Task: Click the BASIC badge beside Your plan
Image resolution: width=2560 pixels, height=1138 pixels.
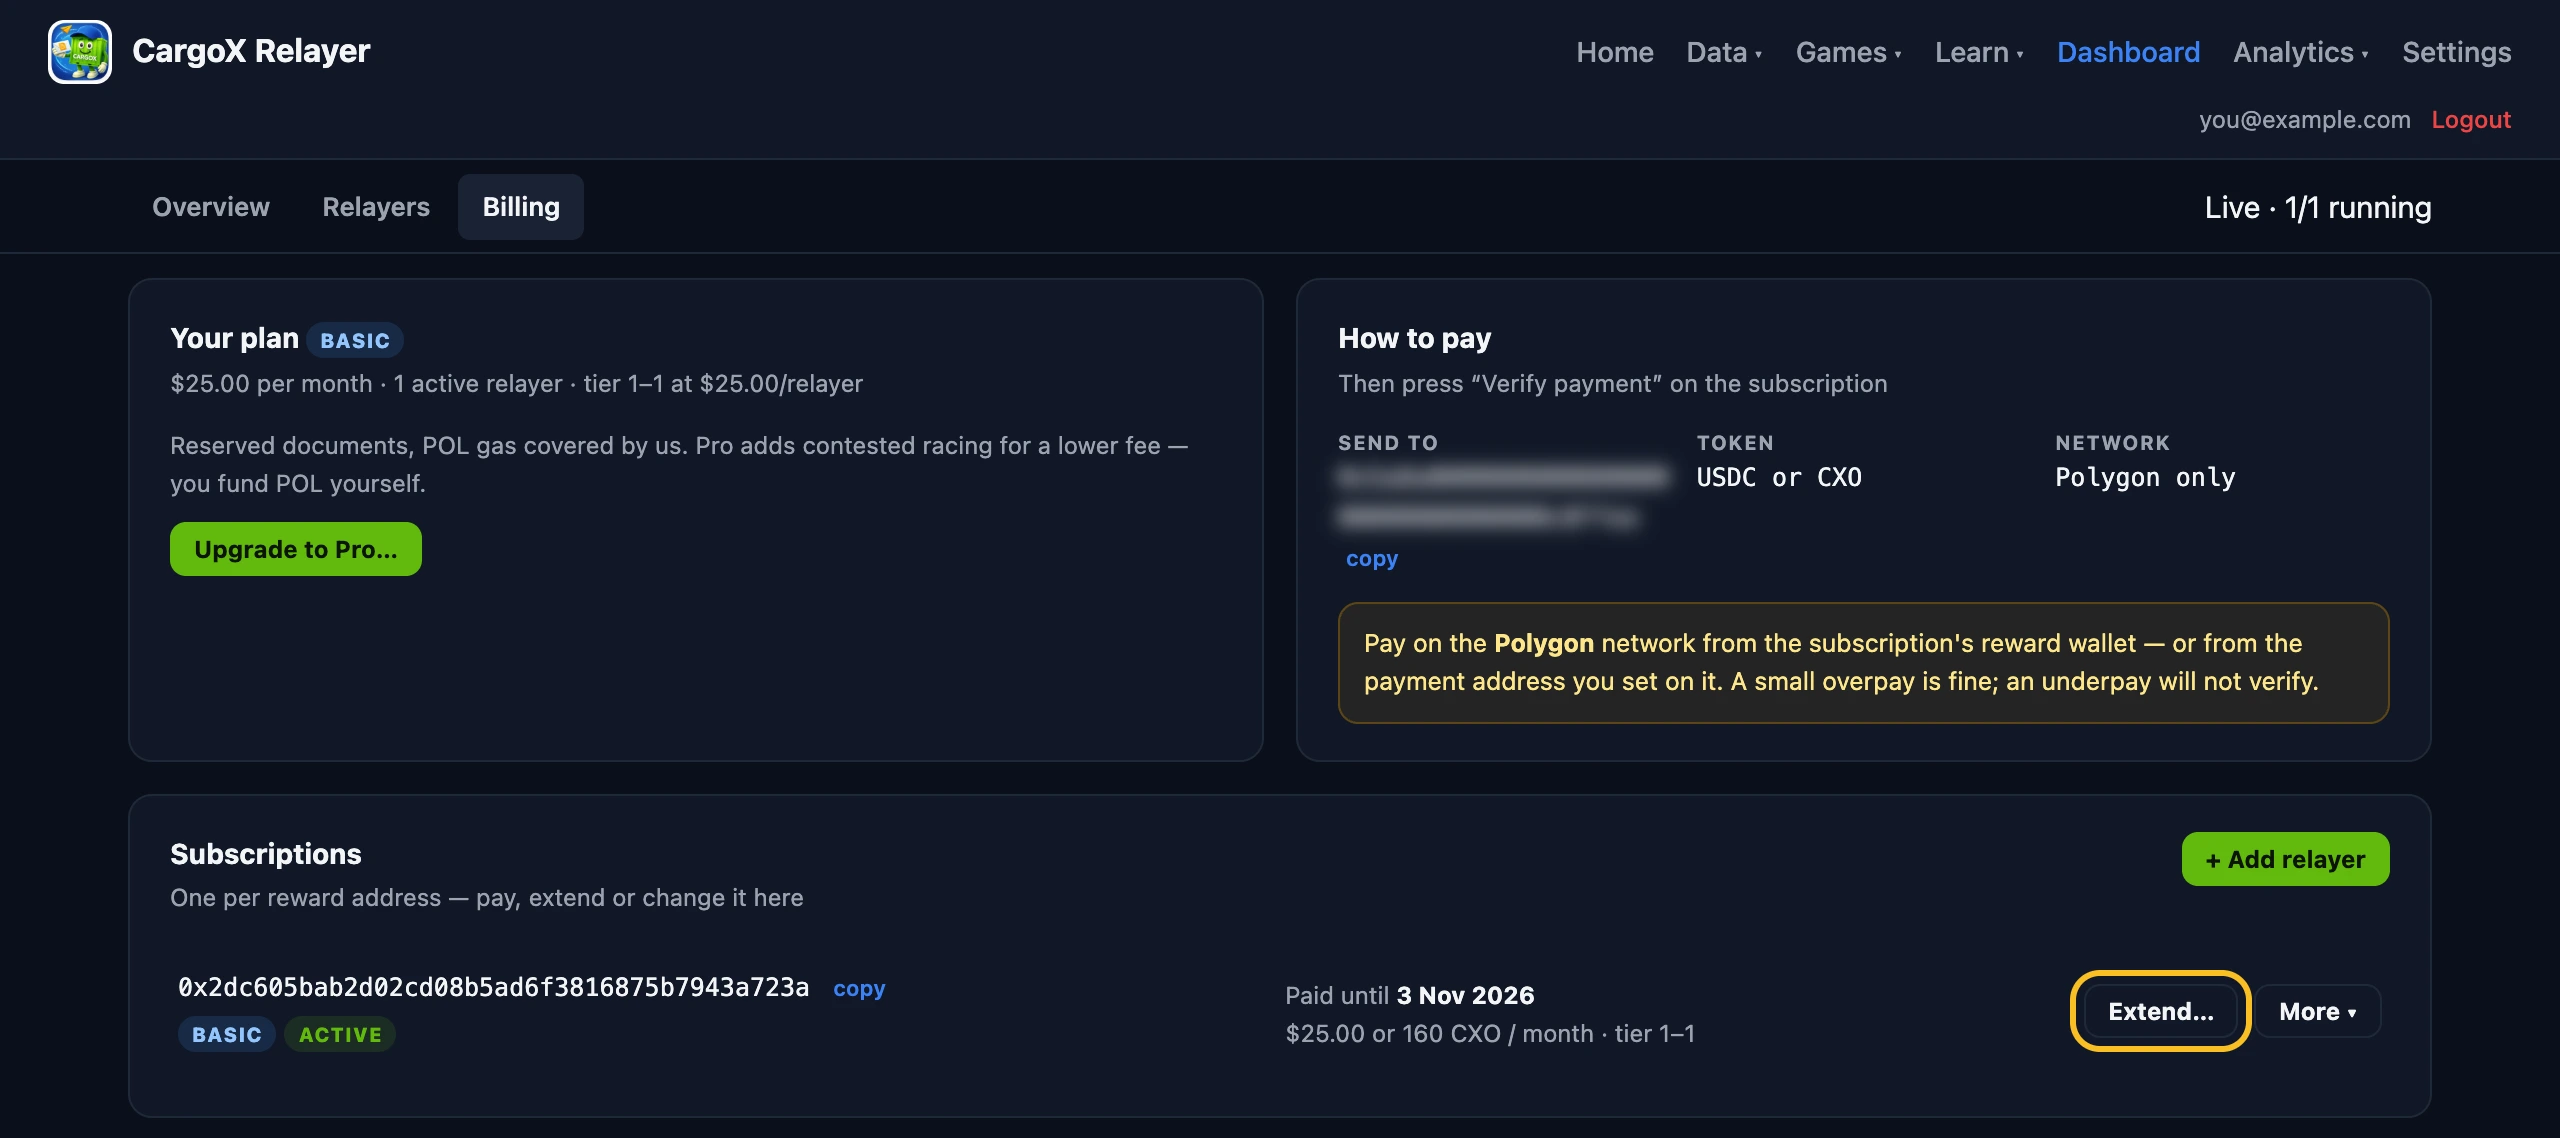Action: pos(355,340)
